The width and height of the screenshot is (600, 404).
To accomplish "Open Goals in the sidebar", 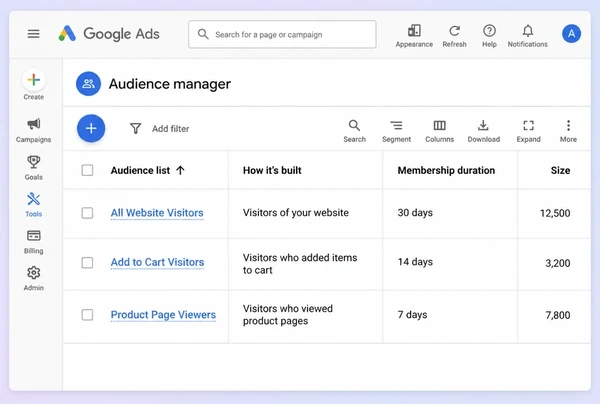I will tap(34, 168).
